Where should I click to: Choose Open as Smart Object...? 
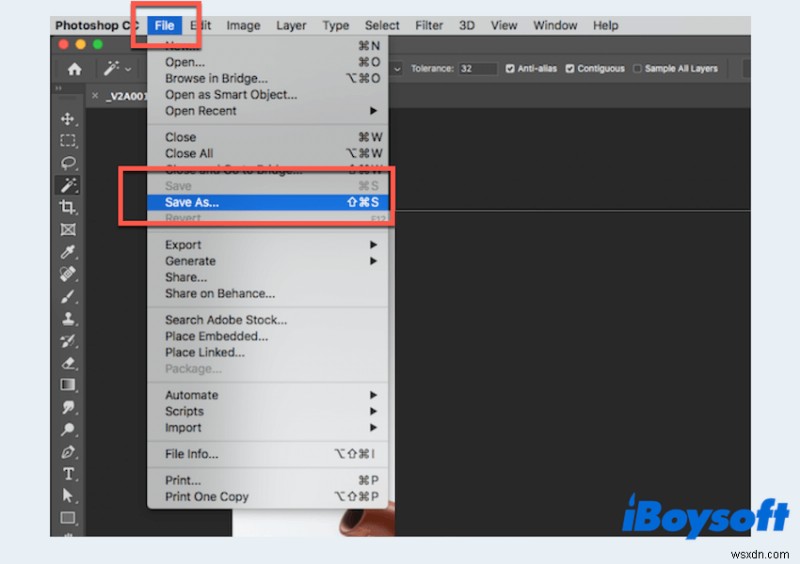coord(268,94)
